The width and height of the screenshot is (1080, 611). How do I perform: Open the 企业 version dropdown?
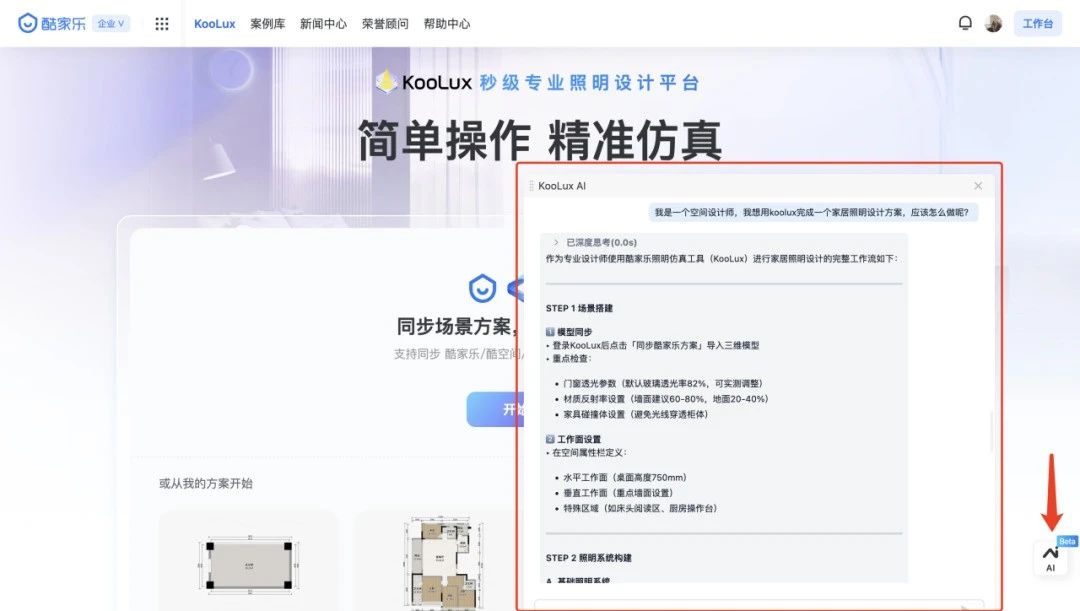tap(110, 23)
